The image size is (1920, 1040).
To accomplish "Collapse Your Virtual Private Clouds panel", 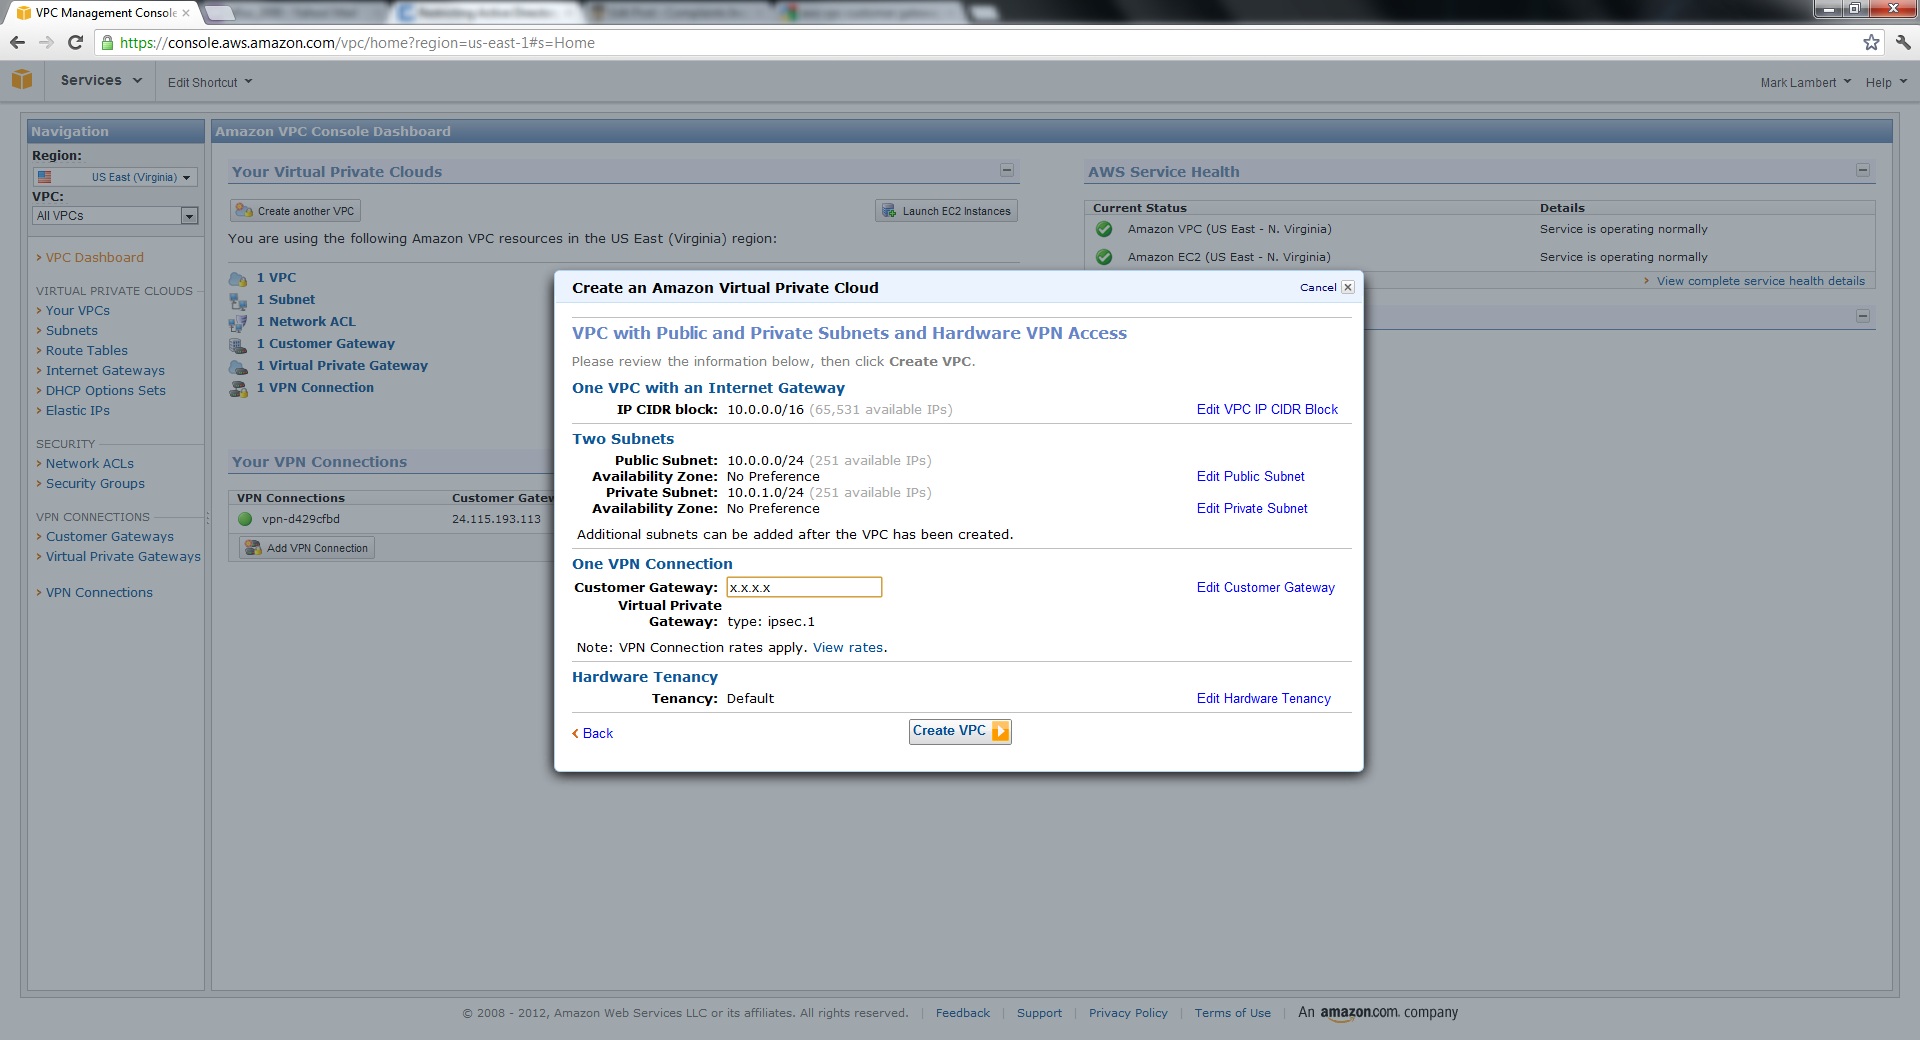I will coord(1006,170).
